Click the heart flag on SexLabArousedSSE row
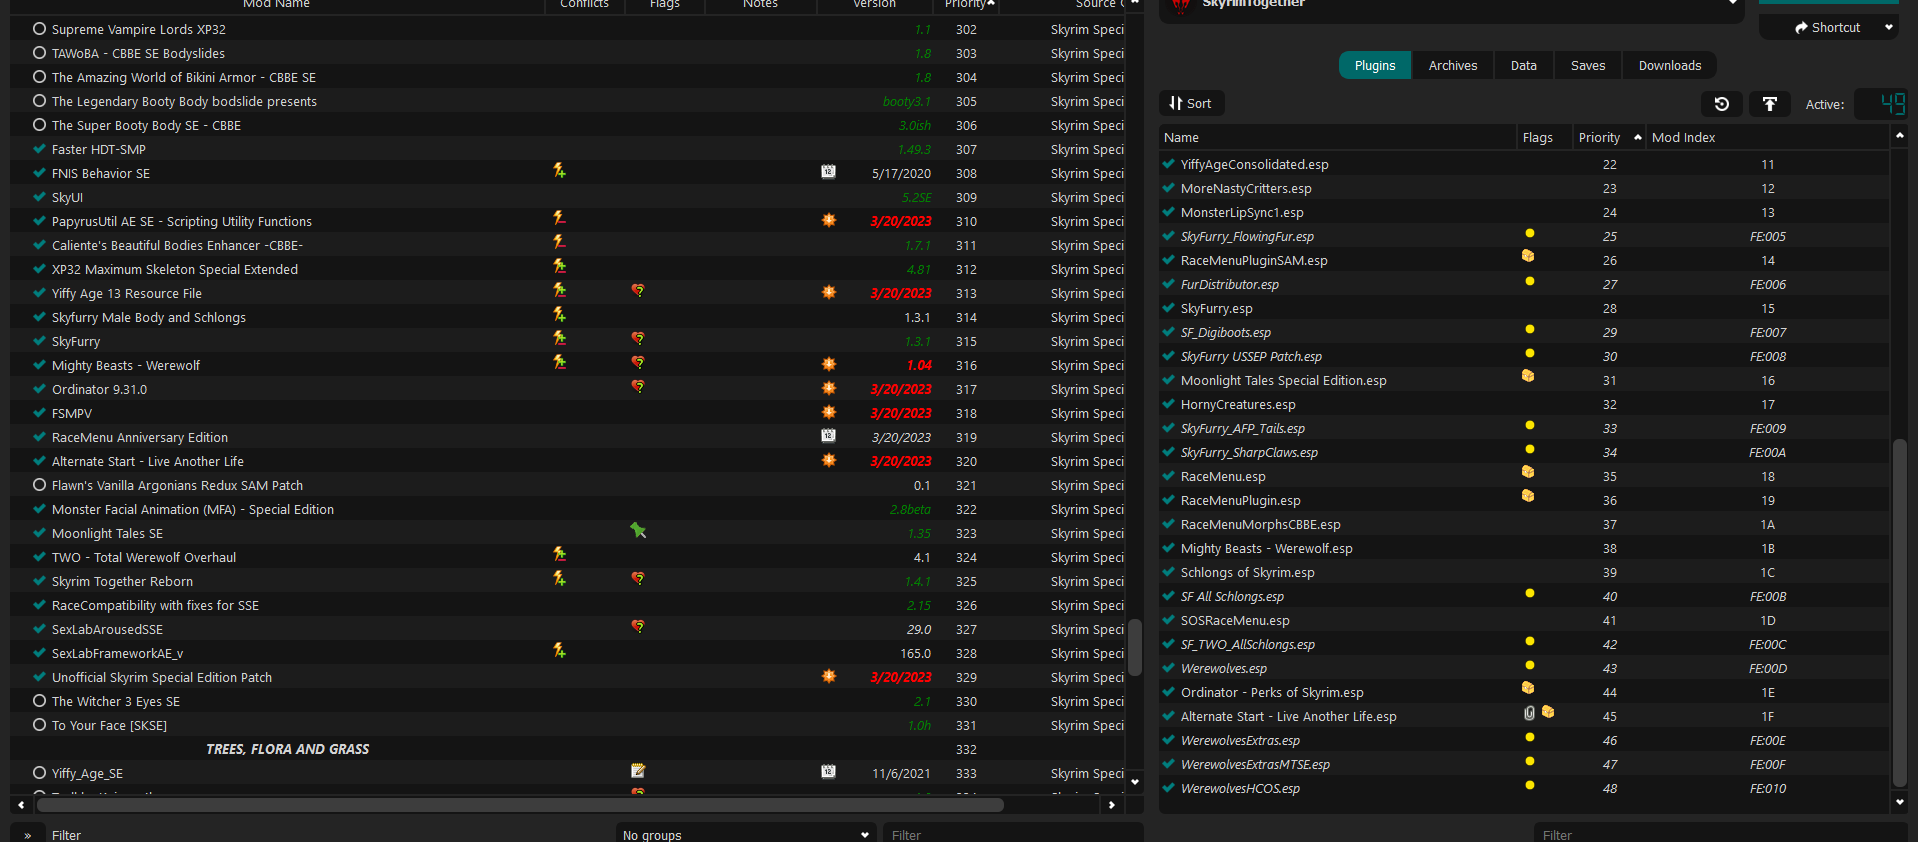The height and width of the screenshot is (842, 1918). [638, 627]
